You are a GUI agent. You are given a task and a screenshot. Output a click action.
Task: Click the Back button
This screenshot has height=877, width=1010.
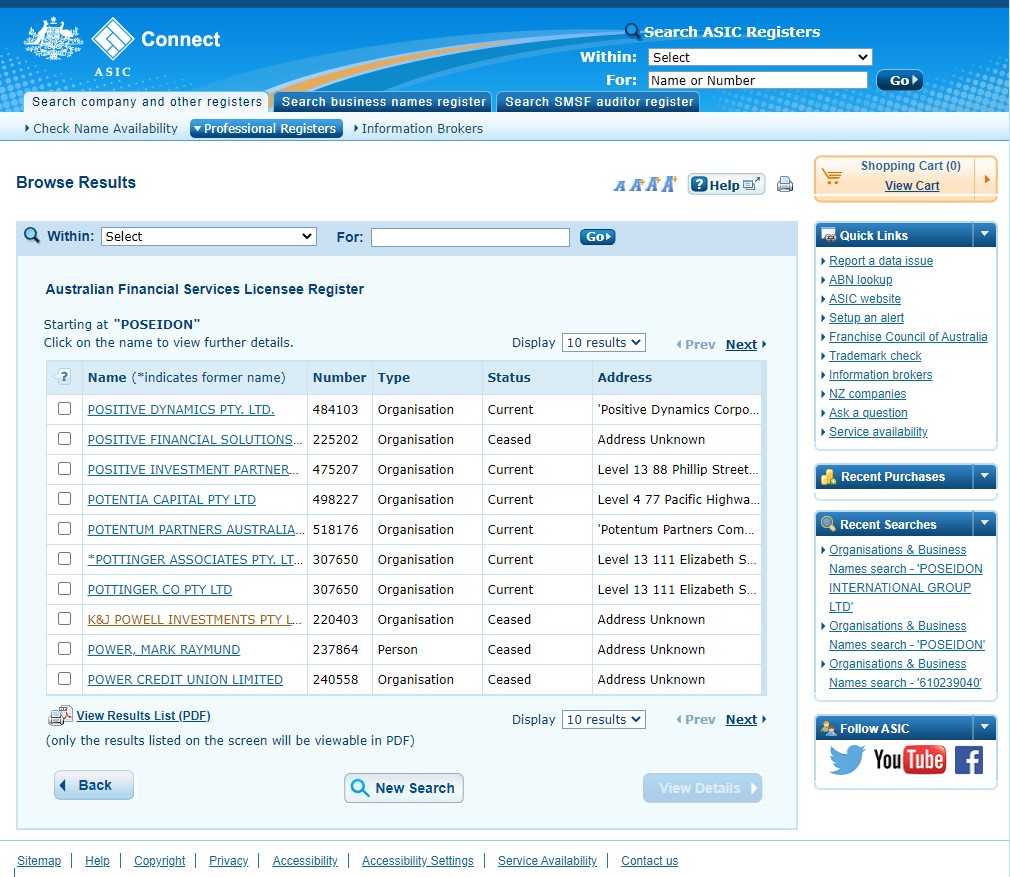point(94,785)
